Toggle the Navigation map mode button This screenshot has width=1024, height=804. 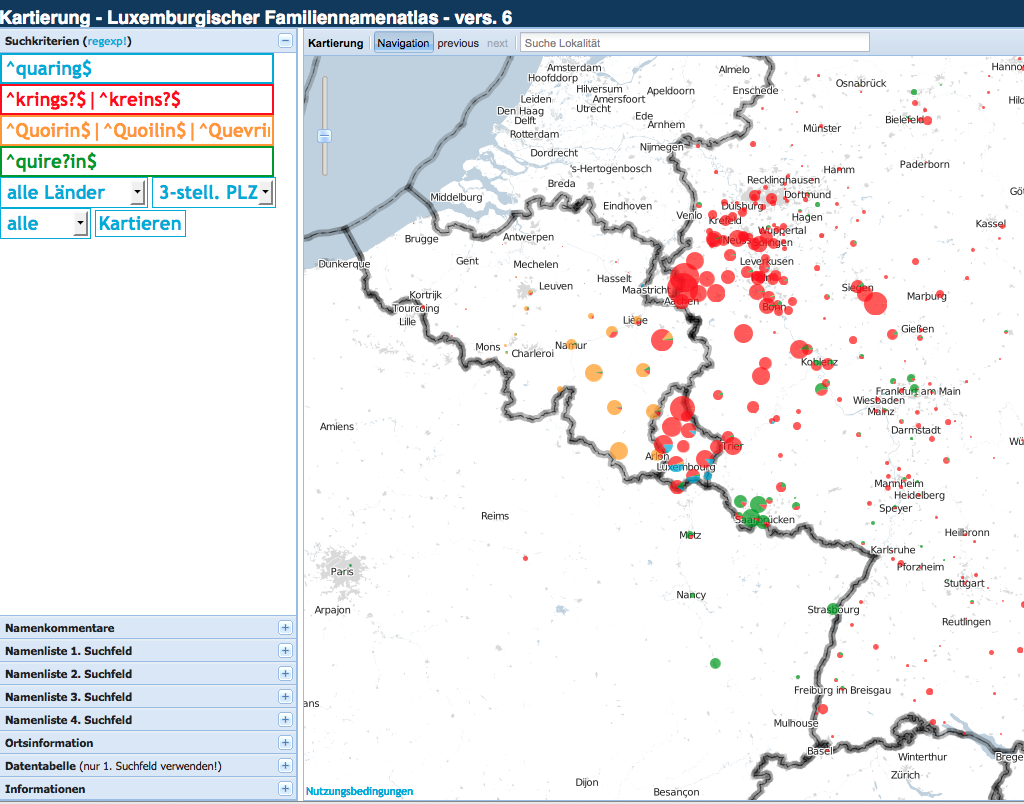point(403,43)
